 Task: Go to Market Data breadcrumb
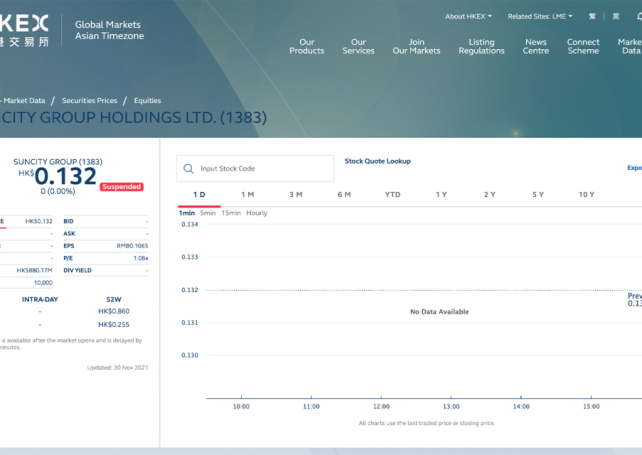point(24,100)
